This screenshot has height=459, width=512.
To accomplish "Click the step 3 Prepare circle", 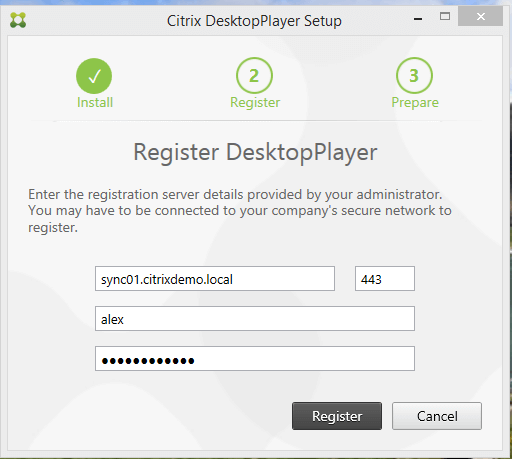I will pyautogui.click(x=414, y=76).
